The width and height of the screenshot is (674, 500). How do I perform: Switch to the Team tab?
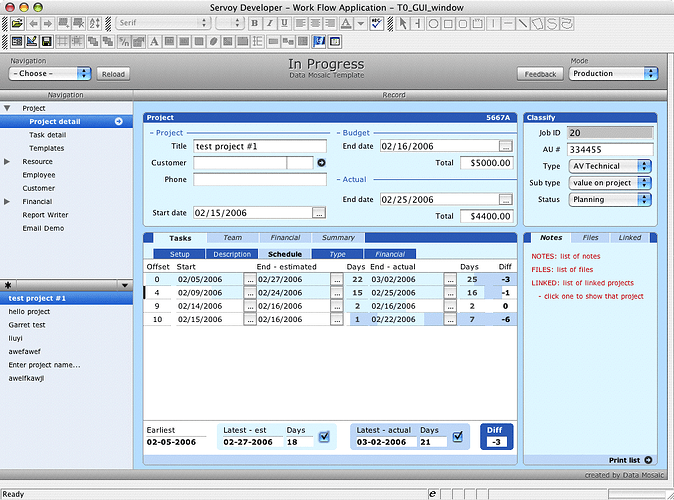tap(233, 238)
